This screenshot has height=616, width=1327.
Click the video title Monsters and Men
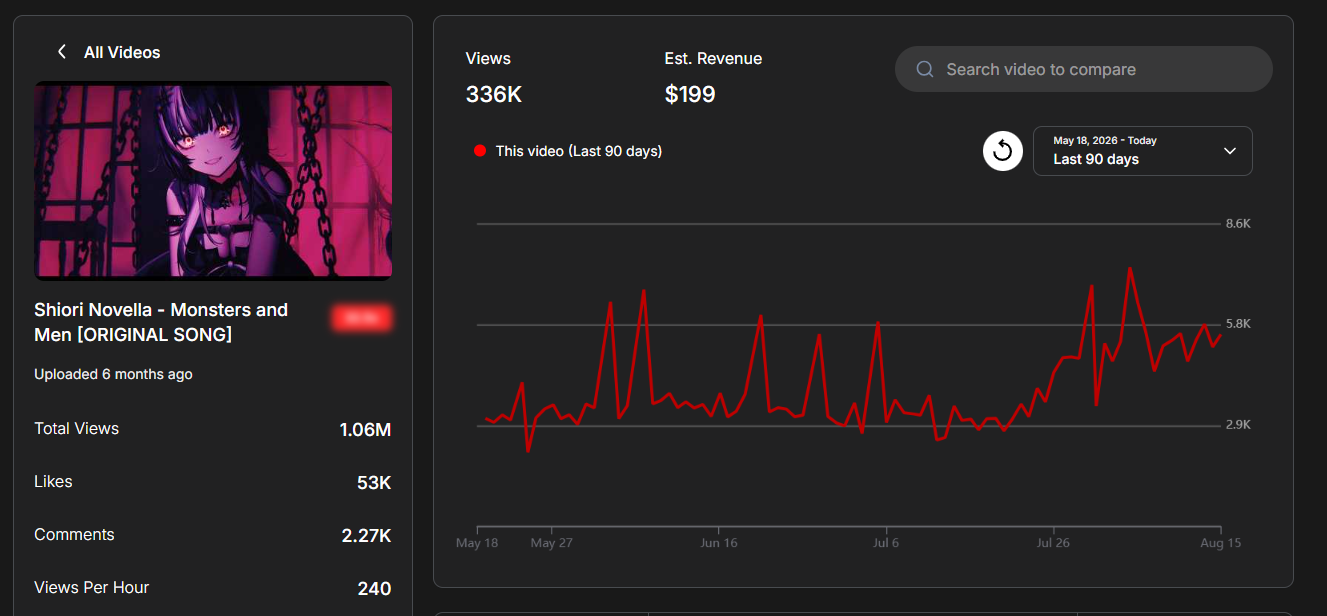161,322
